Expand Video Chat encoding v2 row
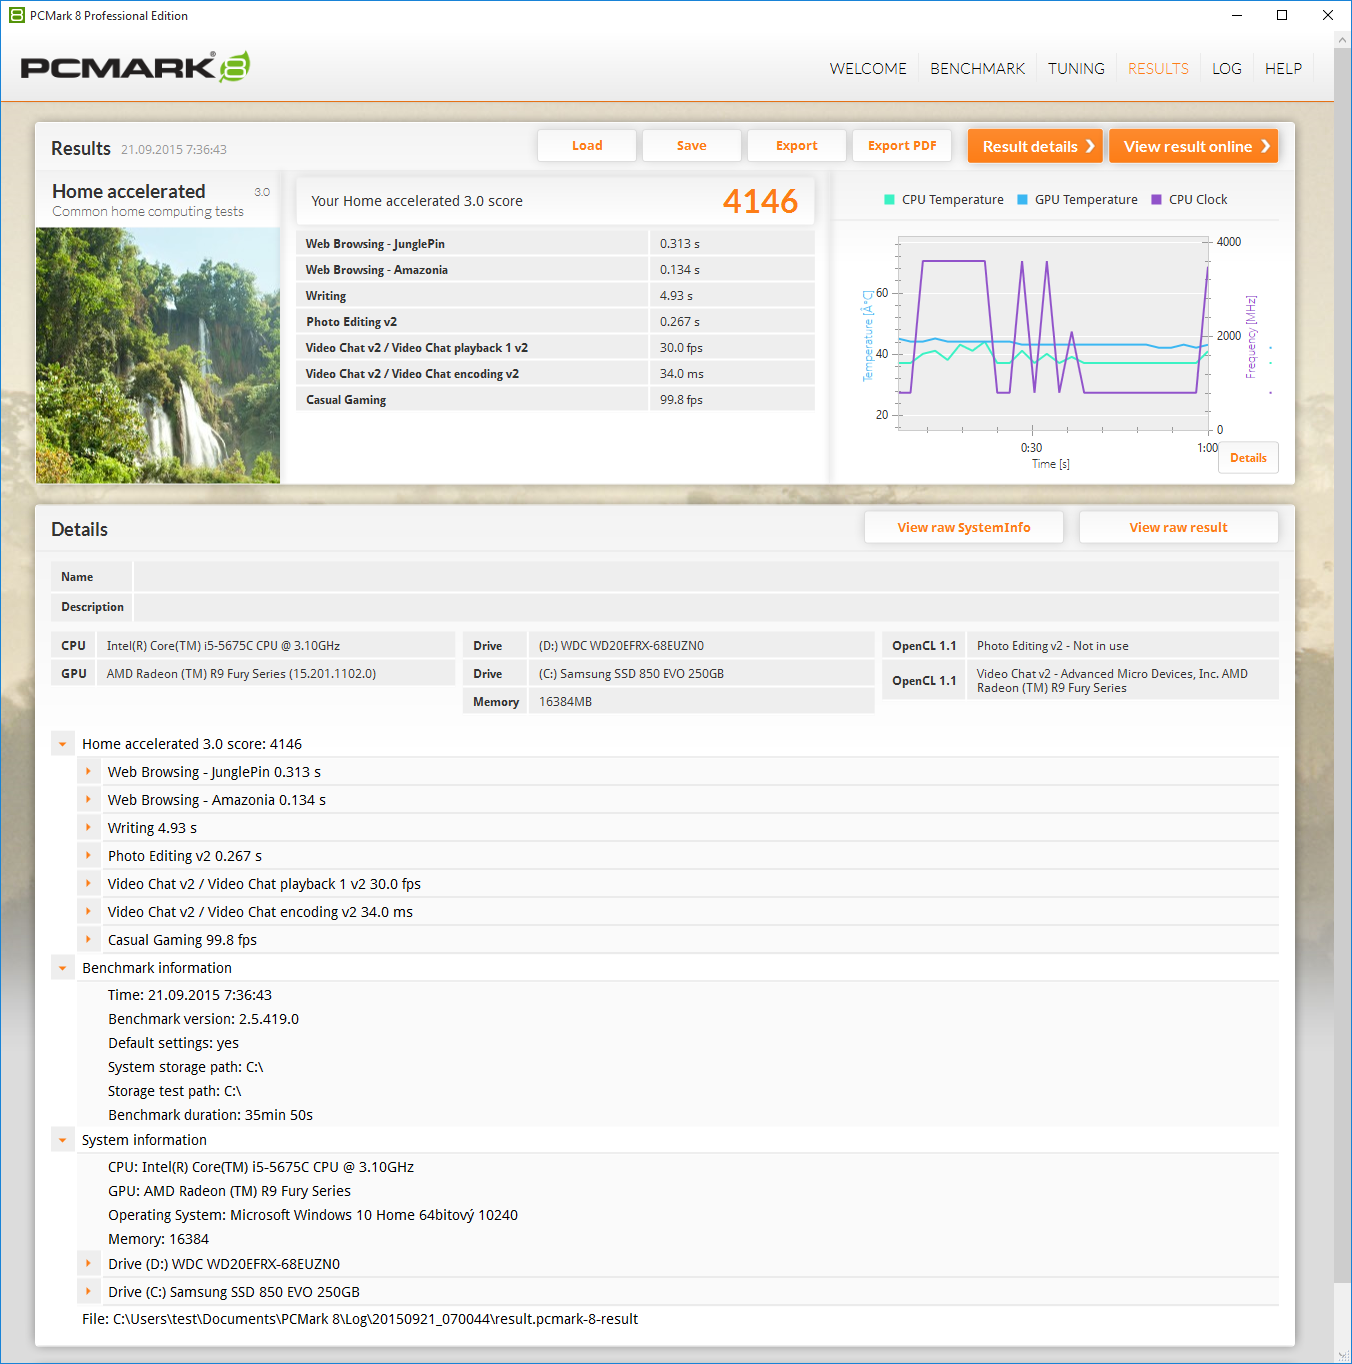 click(89, 912)
